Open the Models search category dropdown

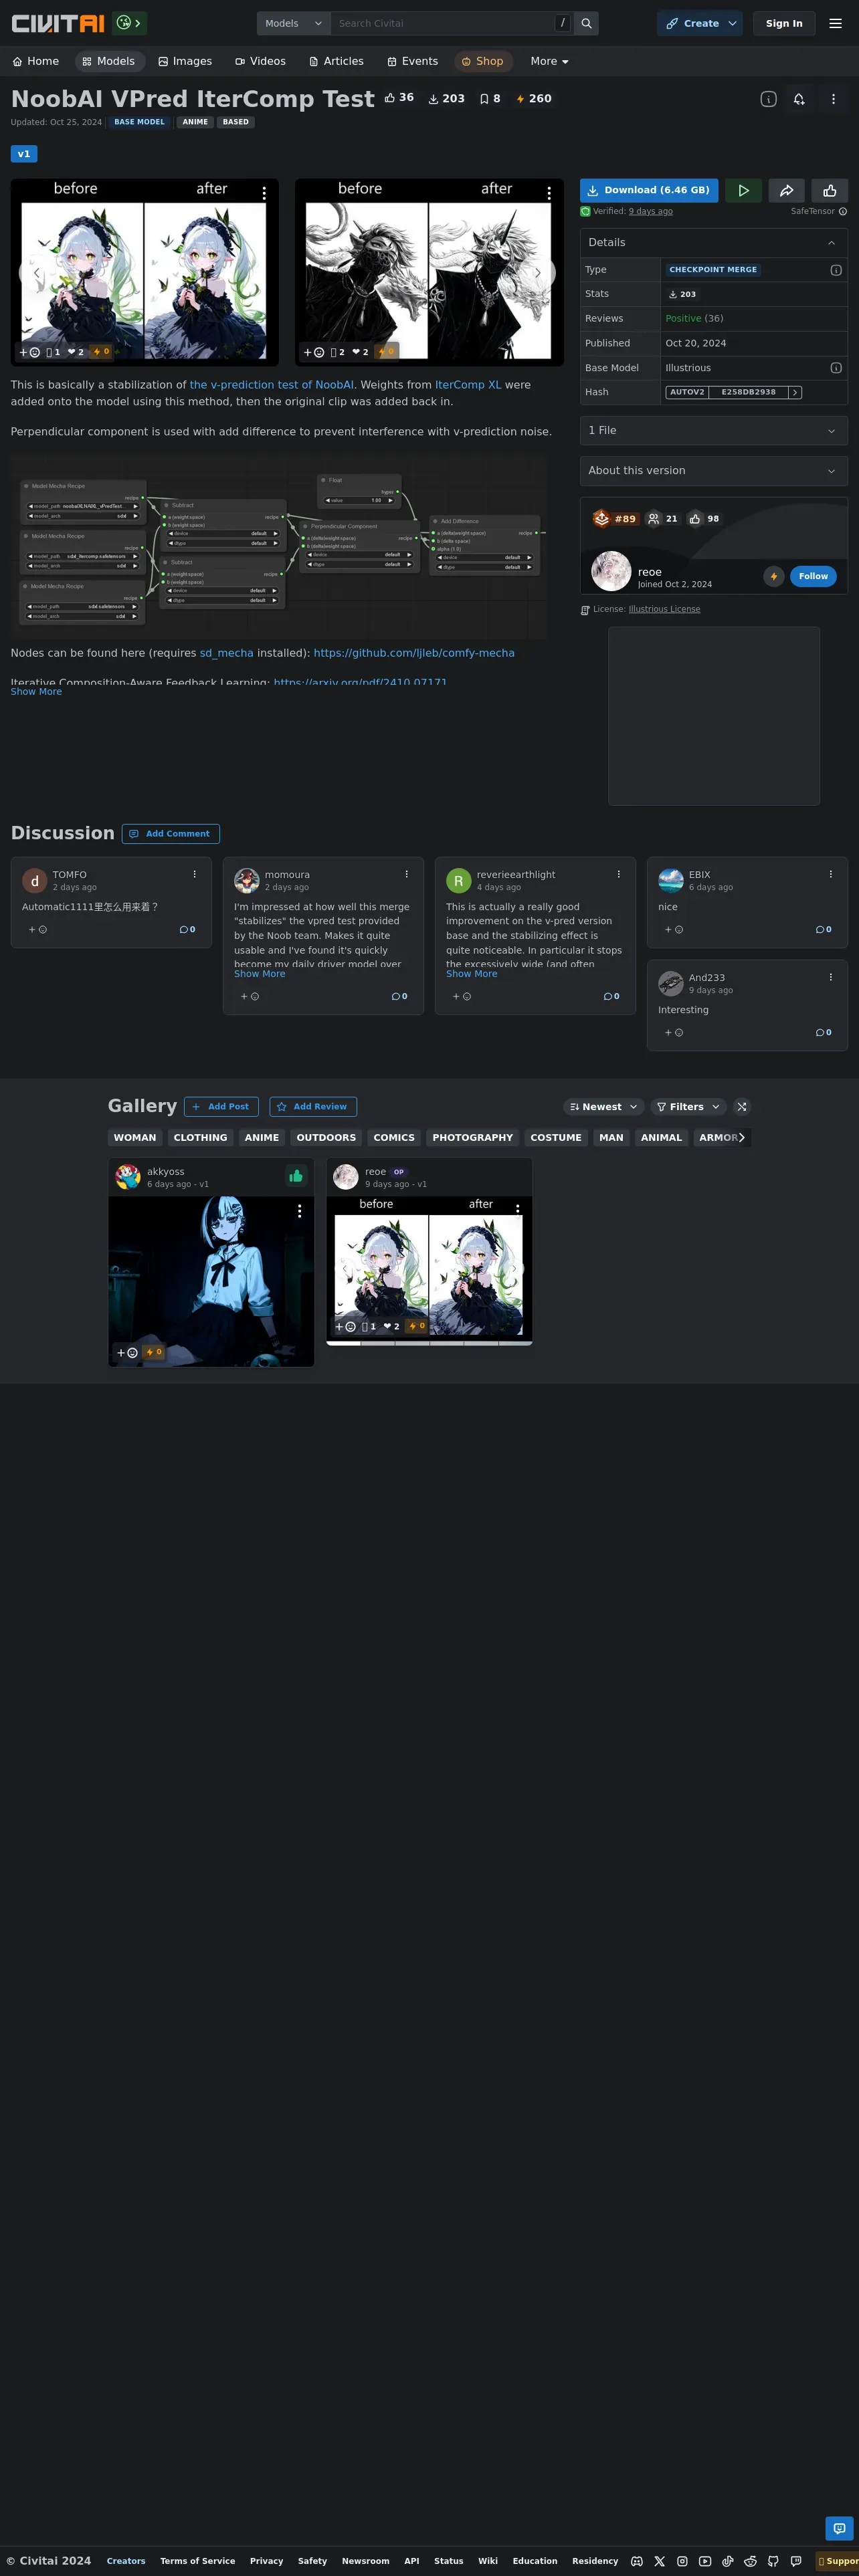point(293,23)
